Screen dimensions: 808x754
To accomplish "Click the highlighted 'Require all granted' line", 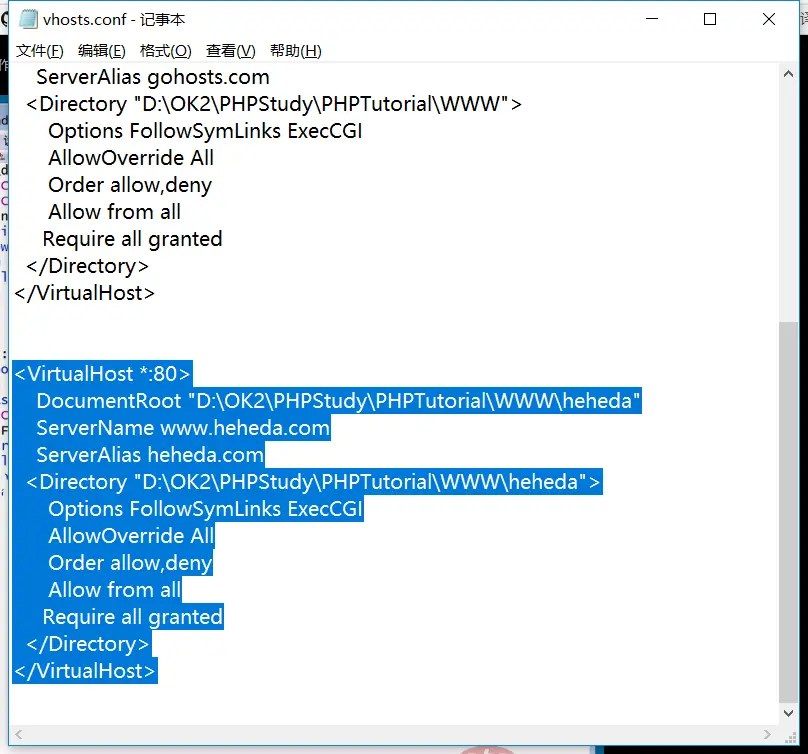I will click(x=132, y=617).
